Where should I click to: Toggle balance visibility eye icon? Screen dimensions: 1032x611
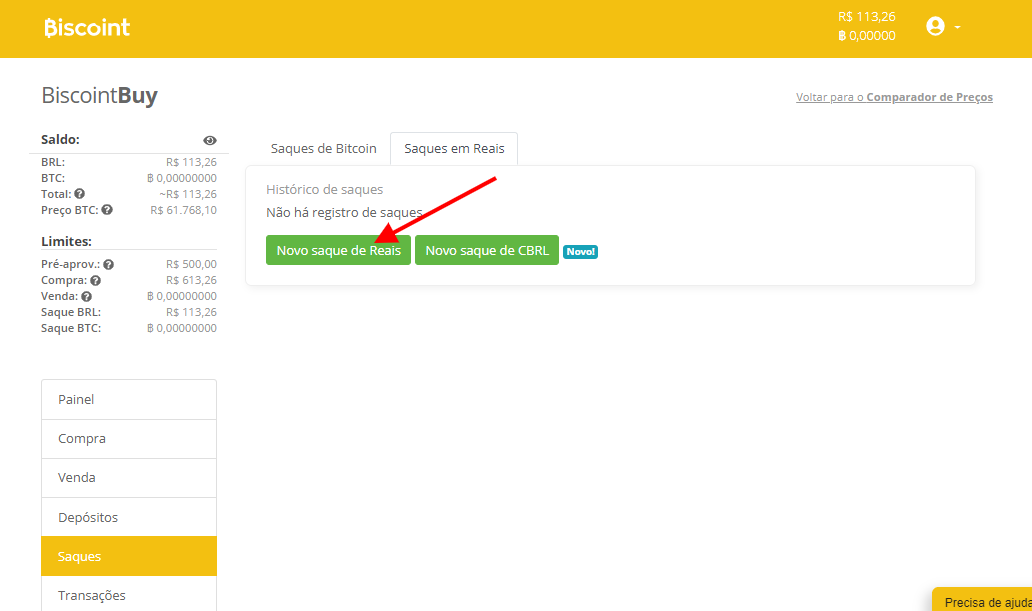[x=210, y=140]
